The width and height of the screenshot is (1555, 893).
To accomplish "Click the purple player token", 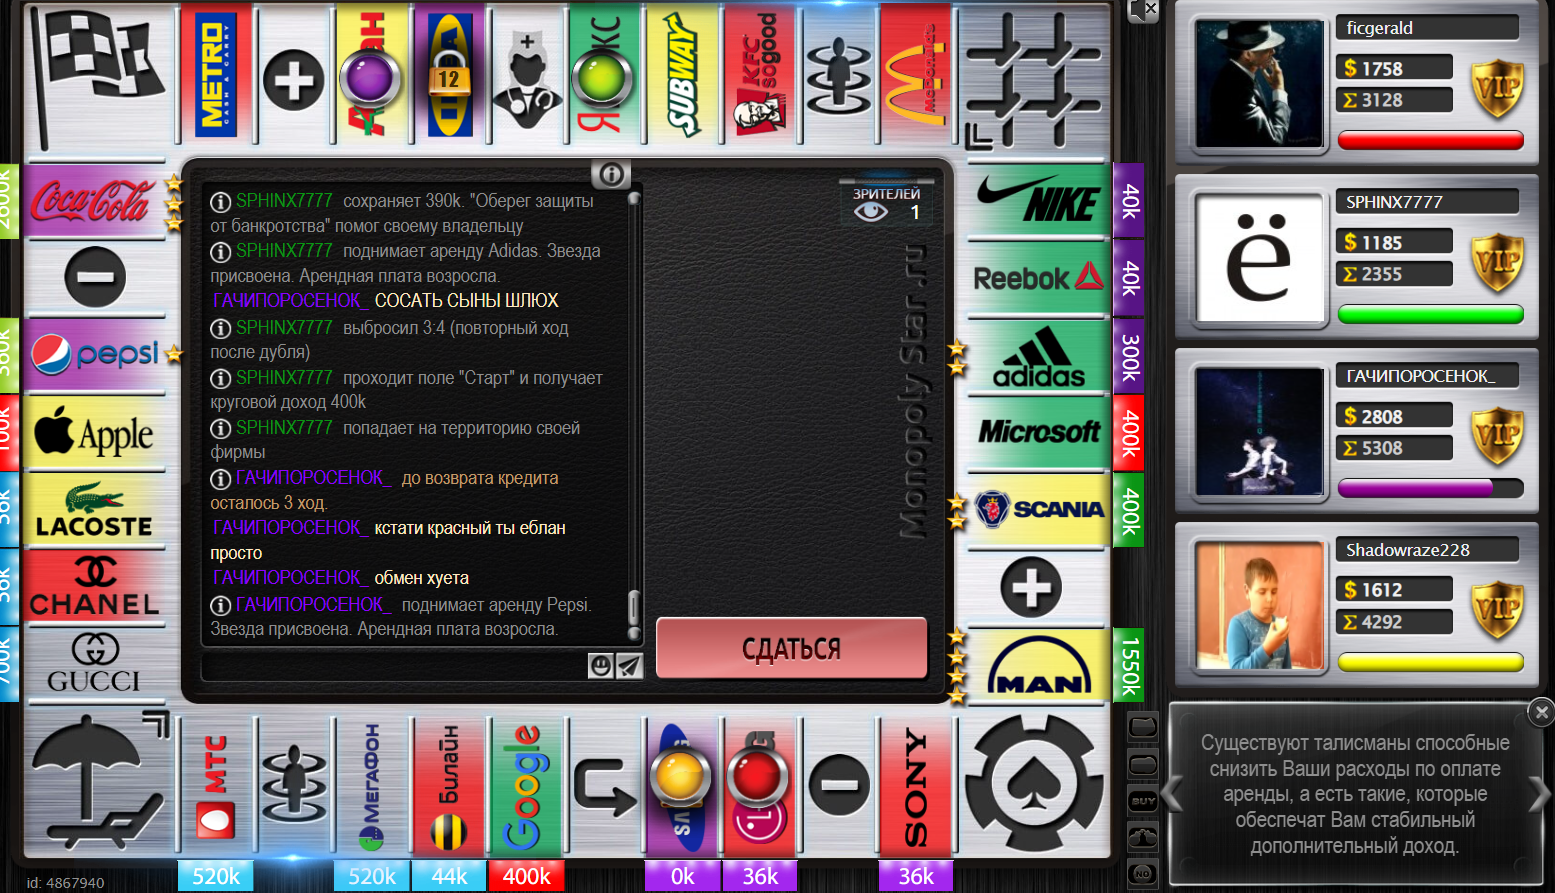I will (369, 76).
